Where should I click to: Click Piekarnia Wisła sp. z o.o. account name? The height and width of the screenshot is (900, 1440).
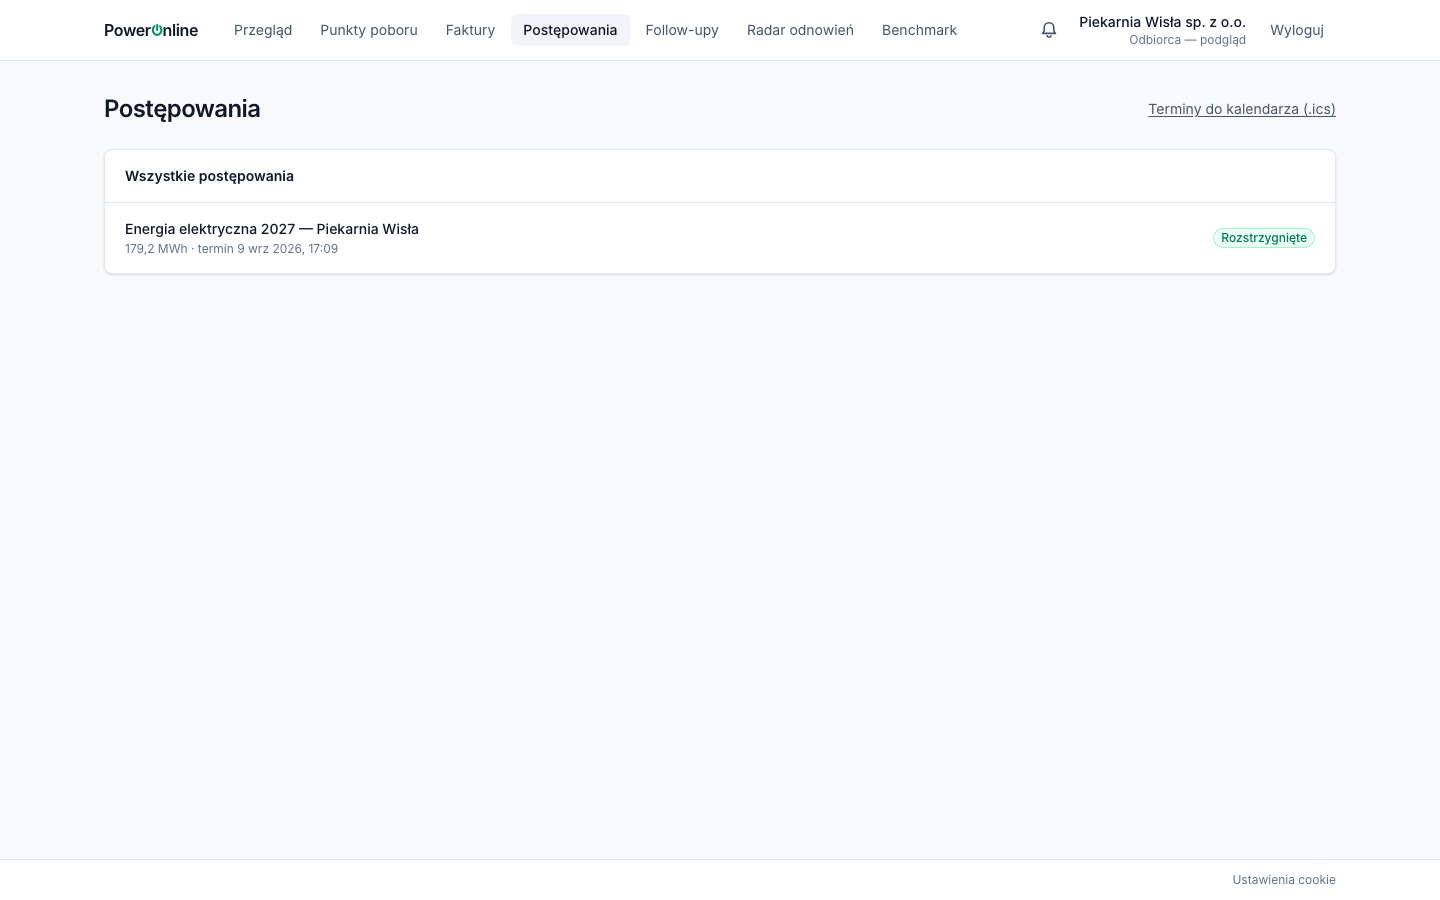[1162, 22]
